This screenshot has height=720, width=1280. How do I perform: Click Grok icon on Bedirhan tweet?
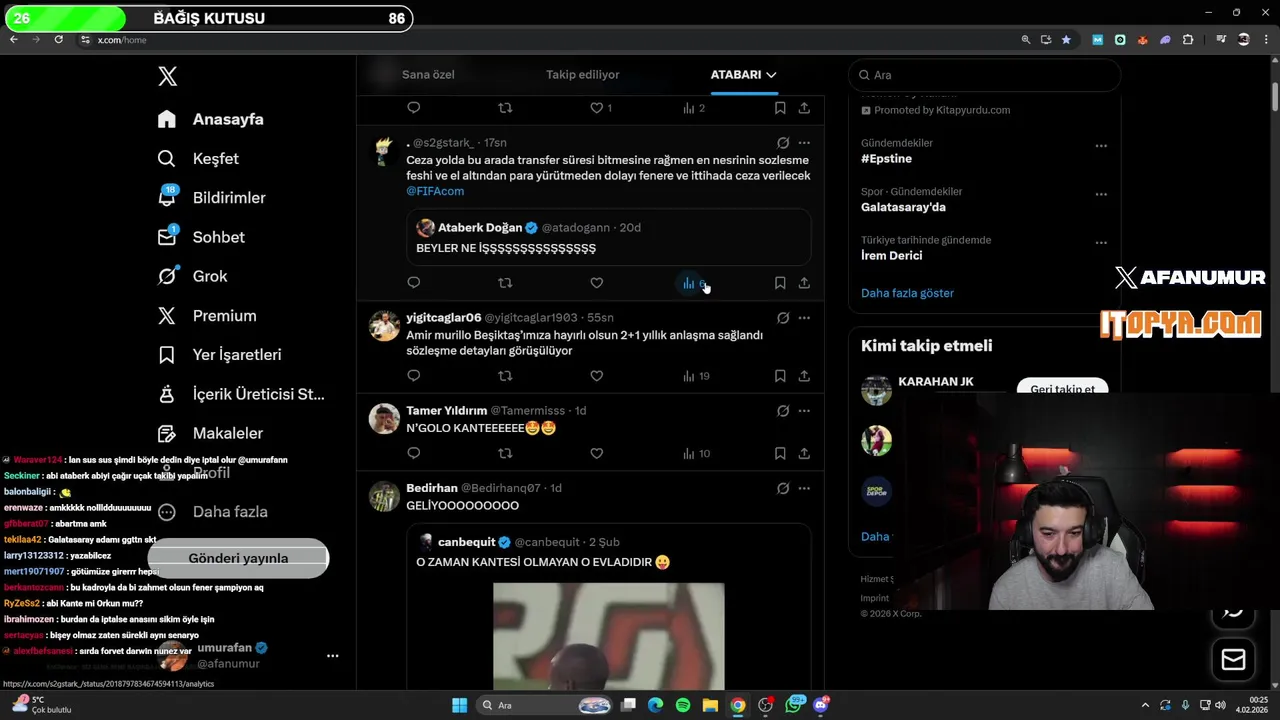[x=783, y=489]
